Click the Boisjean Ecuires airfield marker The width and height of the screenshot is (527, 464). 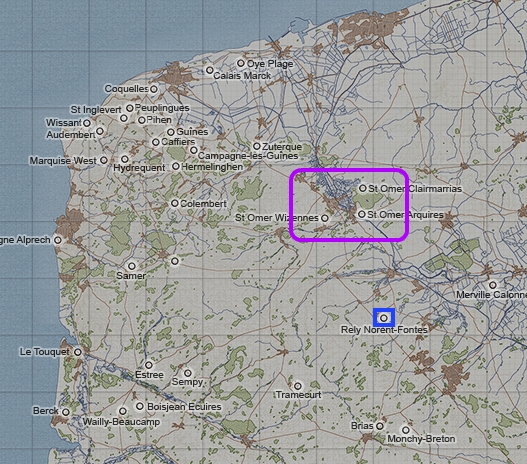coord(140,406)
